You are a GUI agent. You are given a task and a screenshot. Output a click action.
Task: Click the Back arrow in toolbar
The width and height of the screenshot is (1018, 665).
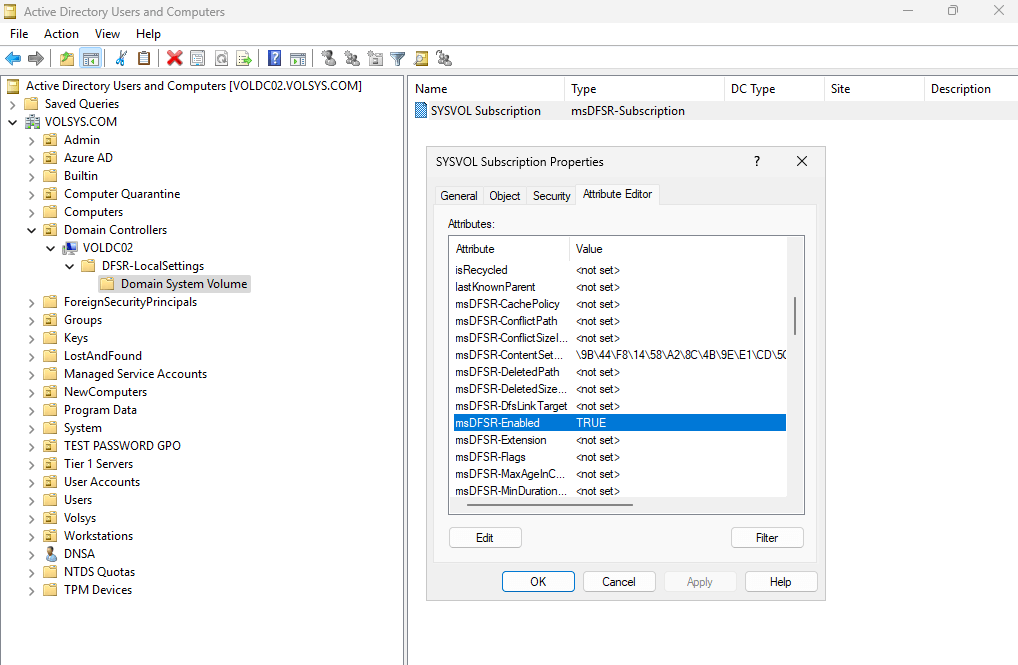[x=13, y=59]
